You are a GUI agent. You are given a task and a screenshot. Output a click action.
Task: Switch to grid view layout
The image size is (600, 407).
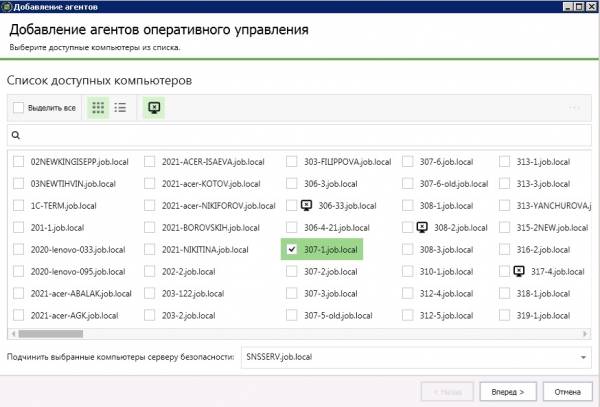[99, 108]
